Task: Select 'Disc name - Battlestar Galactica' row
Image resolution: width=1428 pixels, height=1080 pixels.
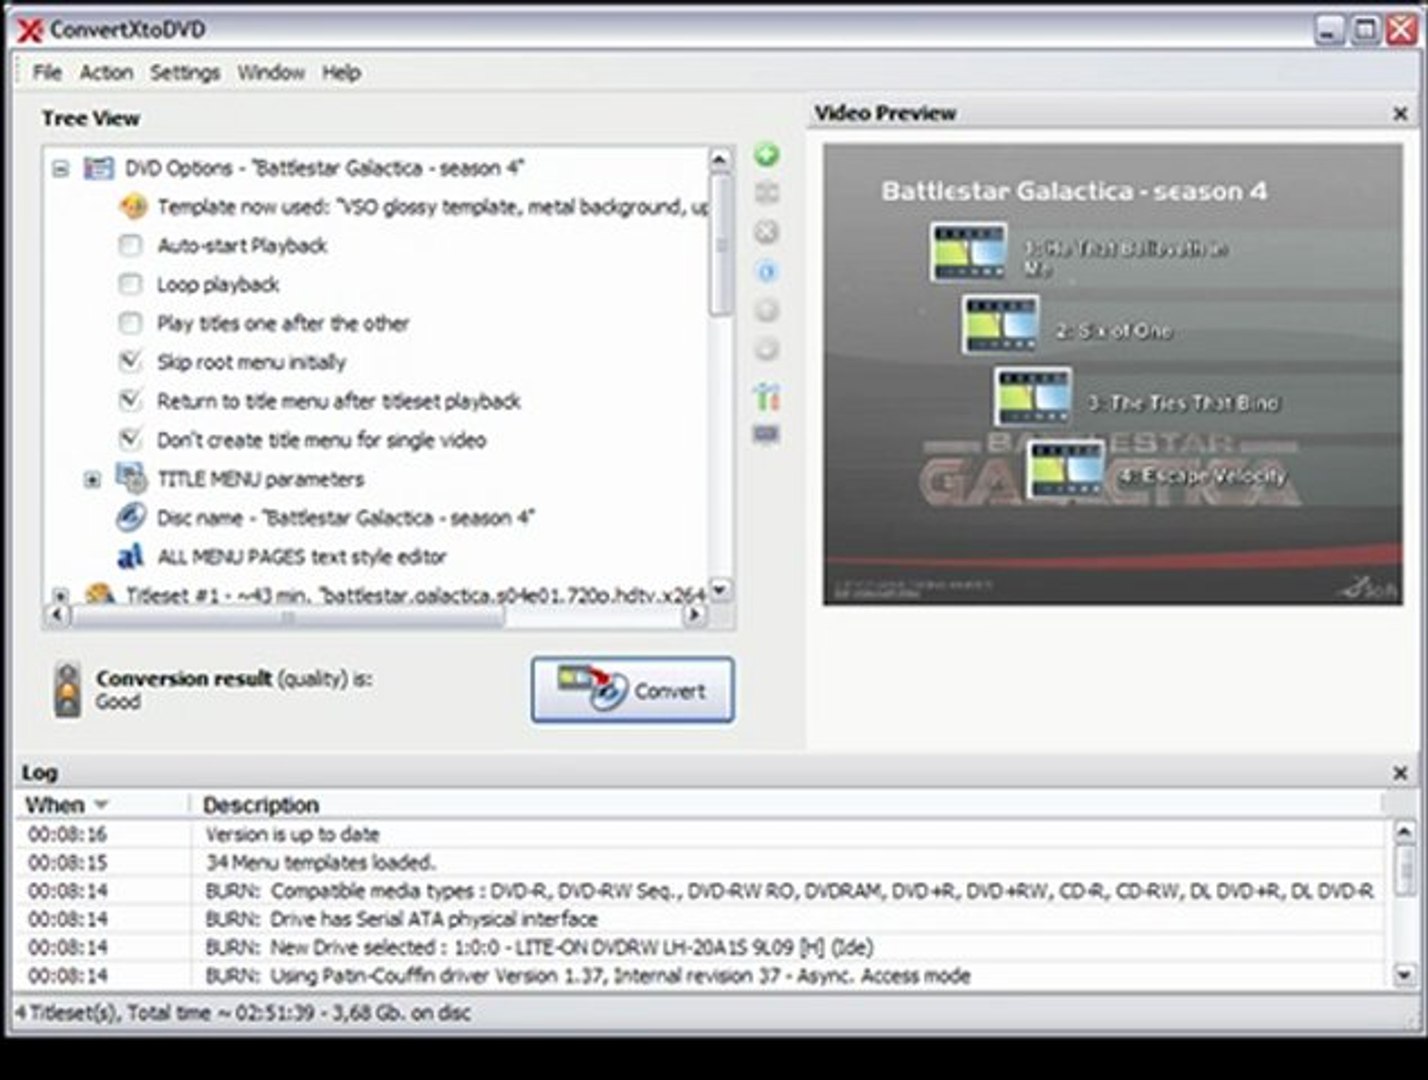Action: point(345,518)
